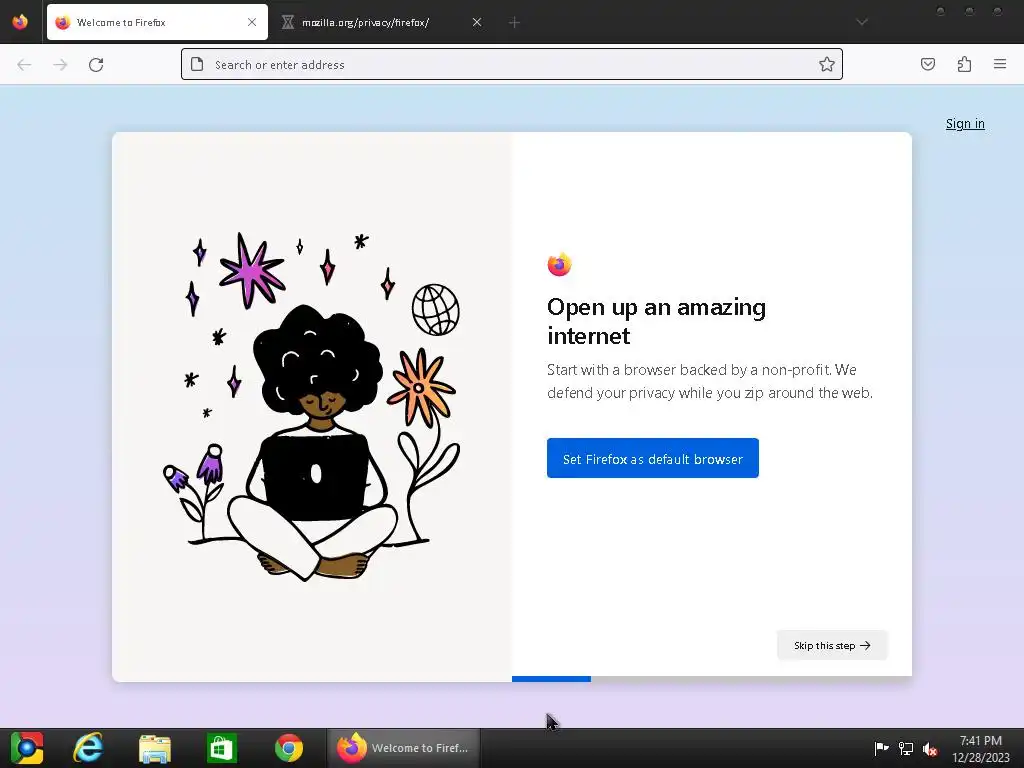1024x768 pixels.
Task: Click the Sign in link
Action: click(x=965, y=123)
